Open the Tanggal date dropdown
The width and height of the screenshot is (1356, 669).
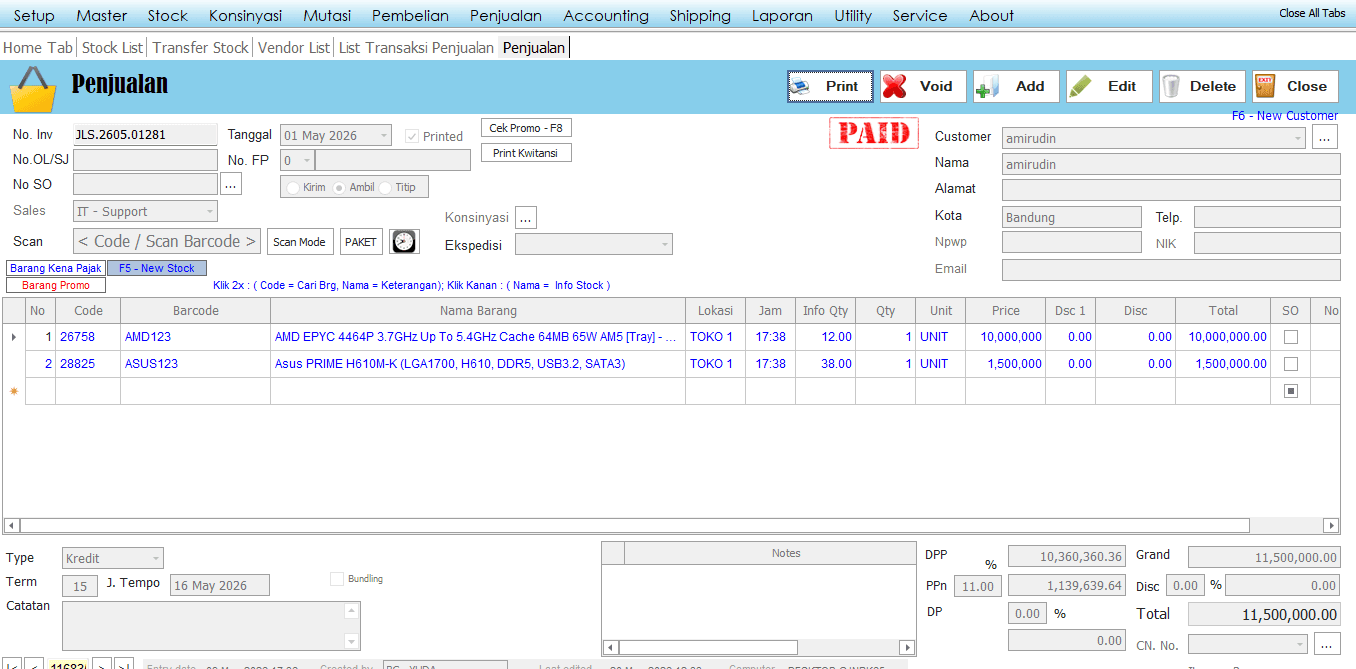click(x=385, y=135)
